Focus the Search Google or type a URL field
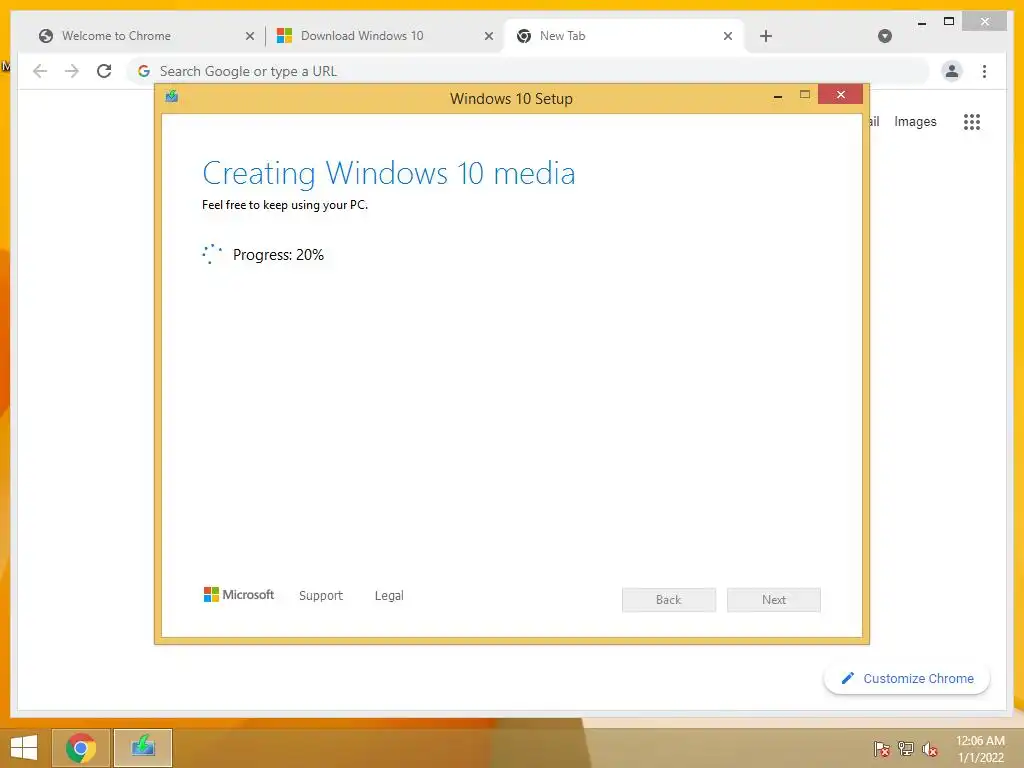Image resolution: width=1024 pixels, height=768 pixels. click(x=528, y=71)
